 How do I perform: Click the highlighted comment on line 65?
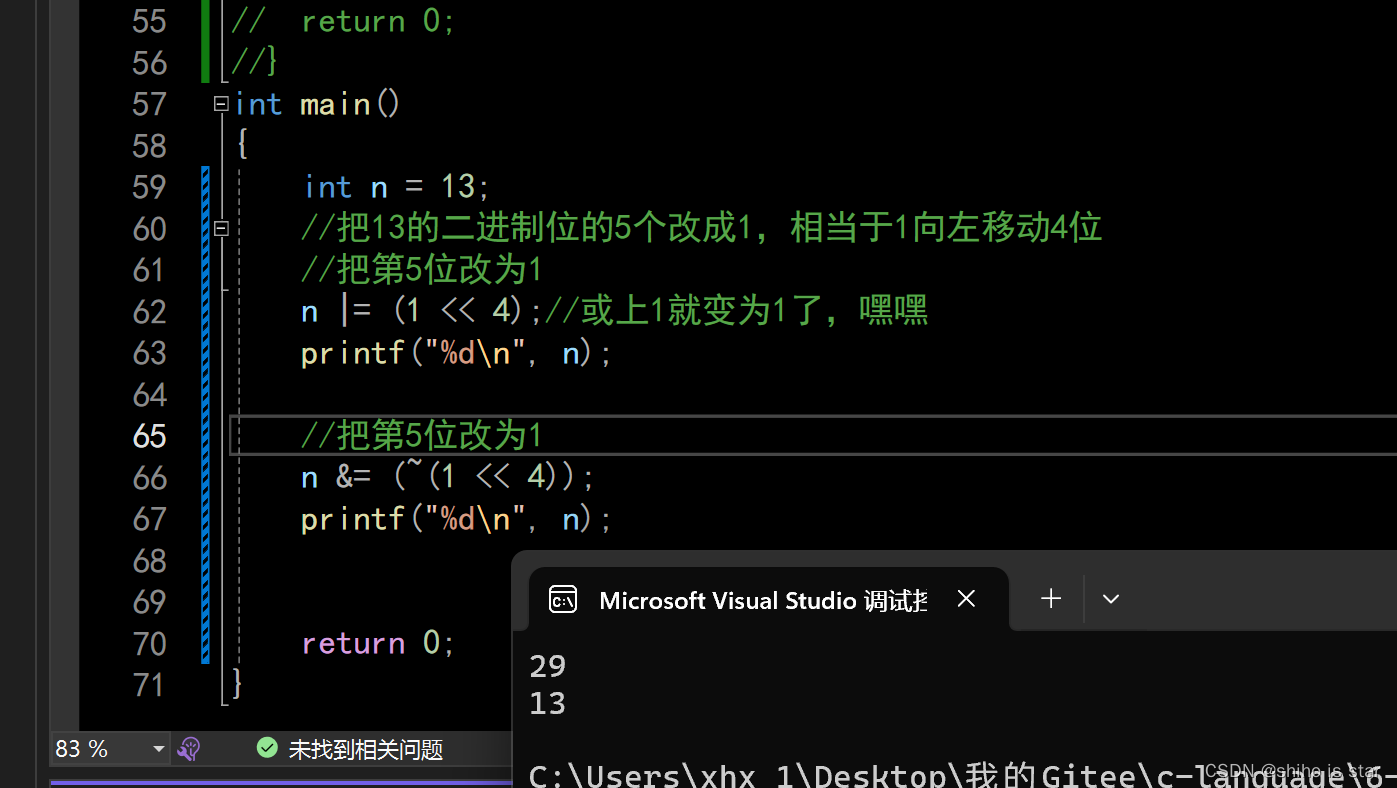coord(422,436)
